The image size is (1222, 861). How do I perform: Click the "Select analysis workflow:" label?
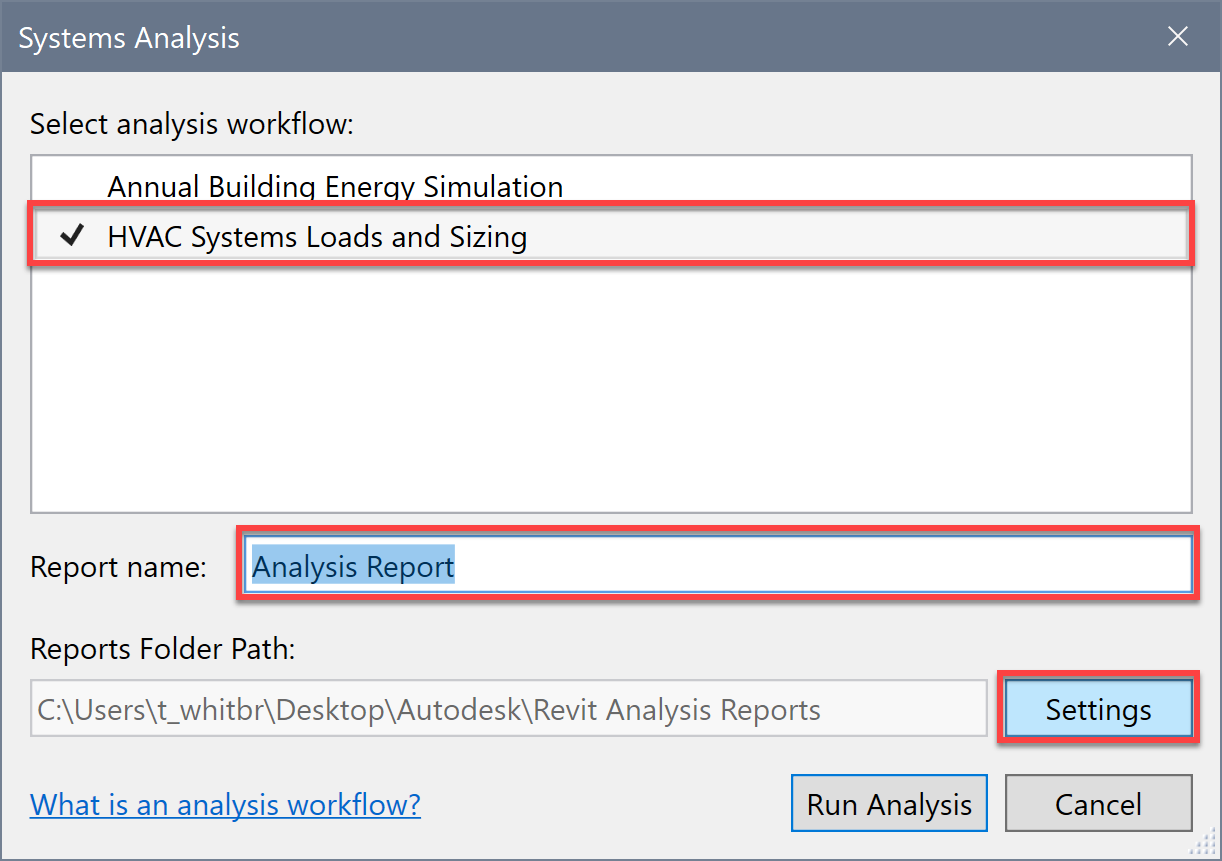pos(192,124)
